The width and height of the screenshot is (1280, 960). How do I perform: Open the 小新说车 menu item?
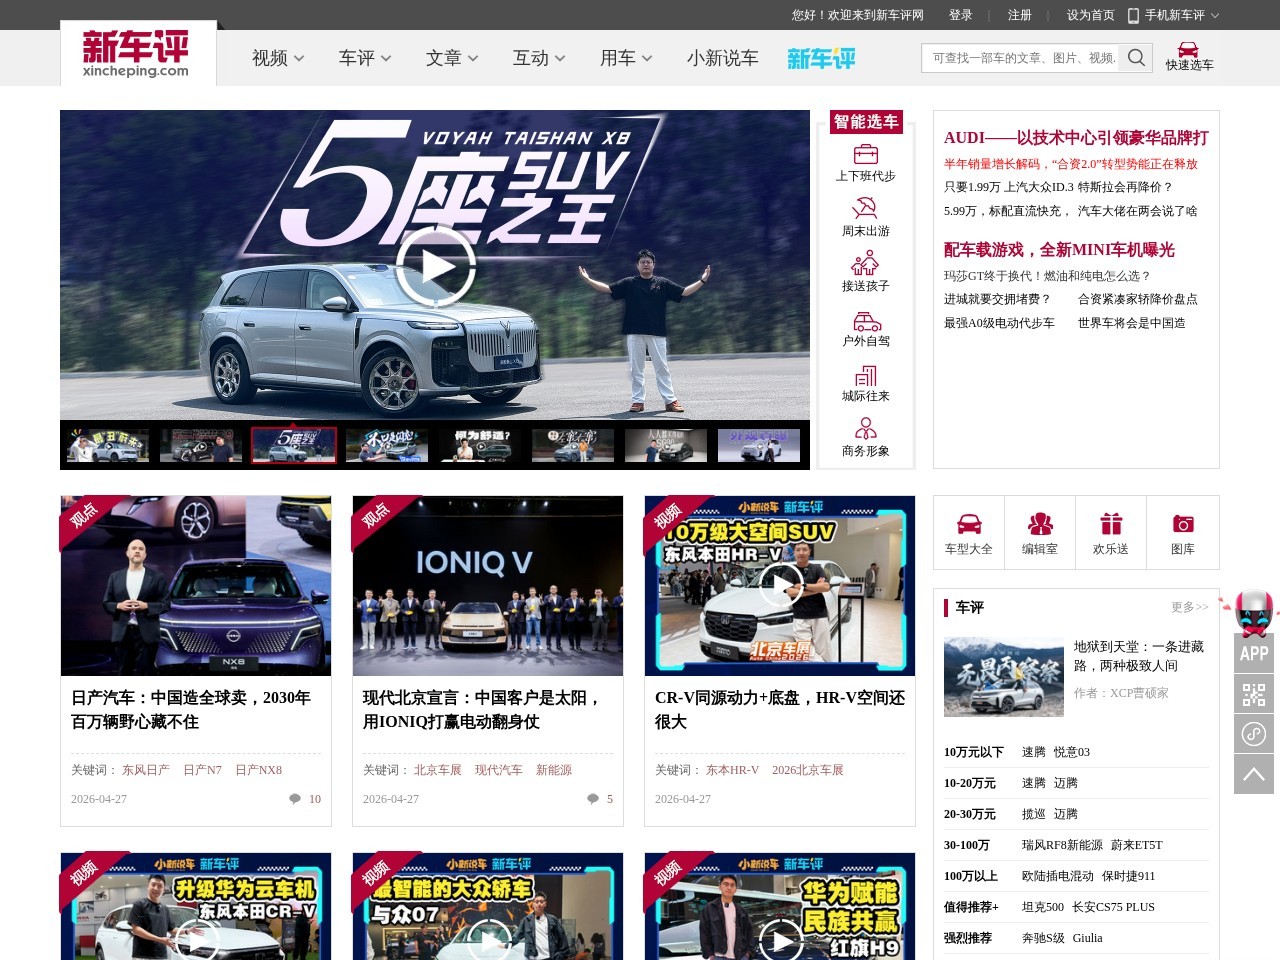[x=723, y=58]
